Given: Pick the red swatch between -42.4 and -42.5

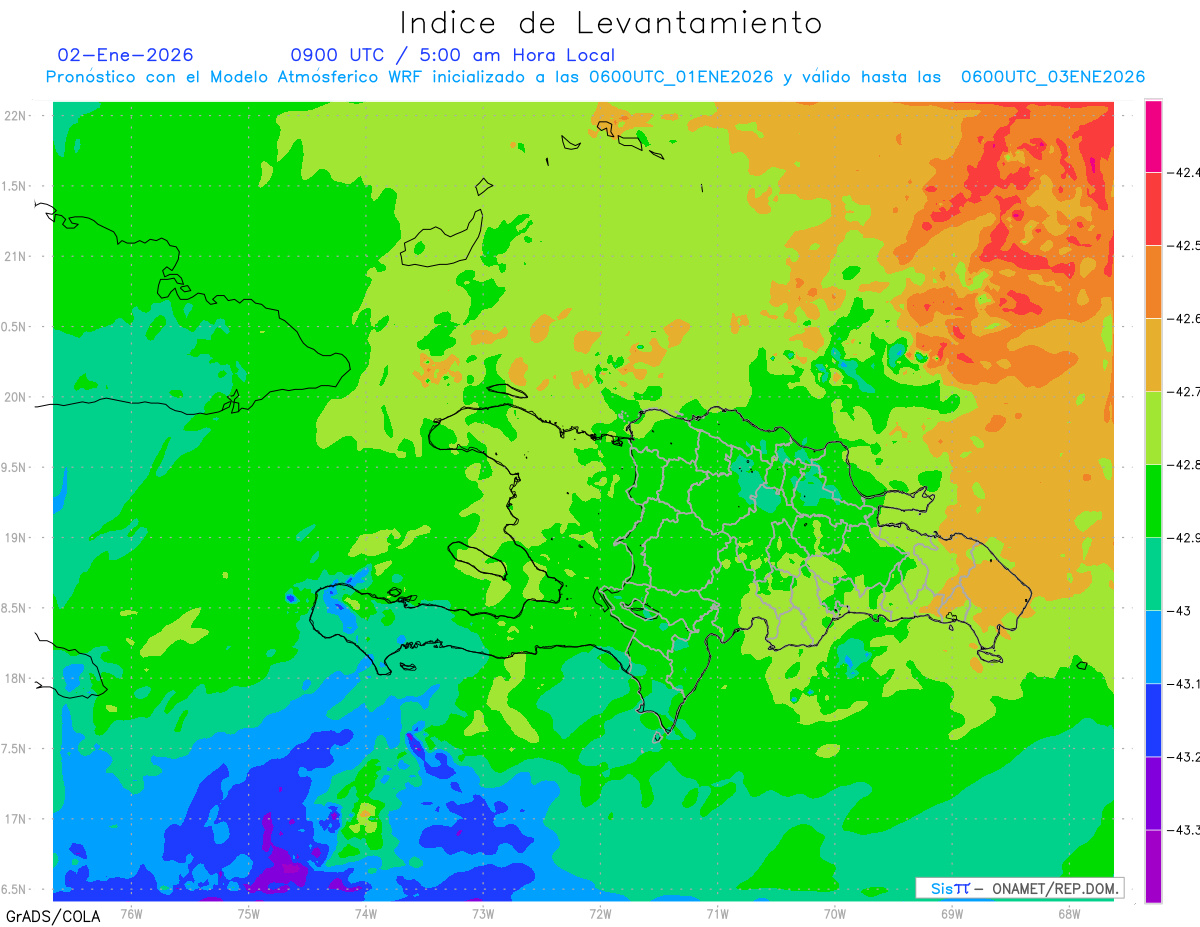Looking at the screenshot, I should point(1153,208).
